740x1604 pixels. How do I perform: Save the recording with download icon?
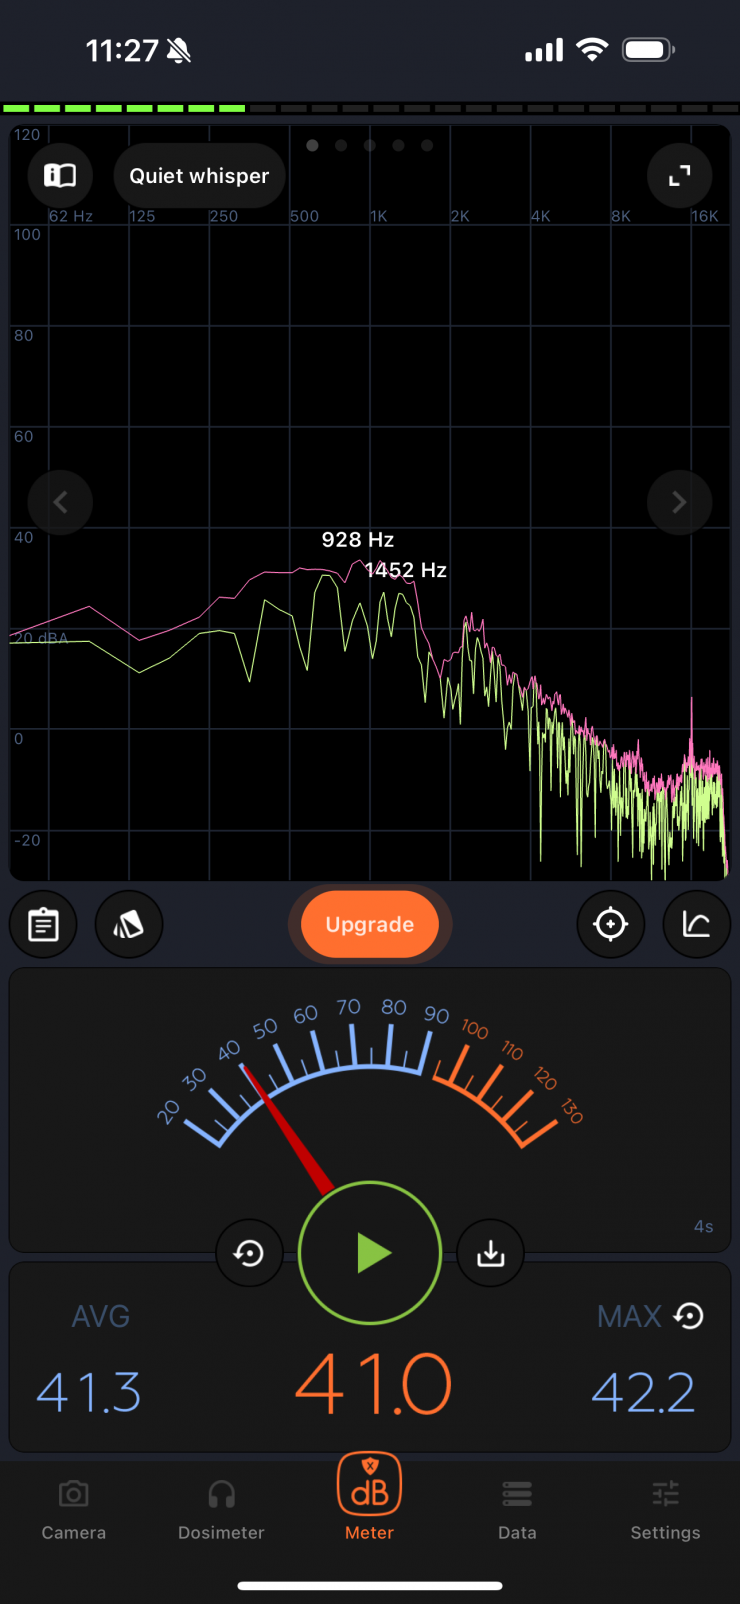pyautogui.click(x=490, y=1252)
